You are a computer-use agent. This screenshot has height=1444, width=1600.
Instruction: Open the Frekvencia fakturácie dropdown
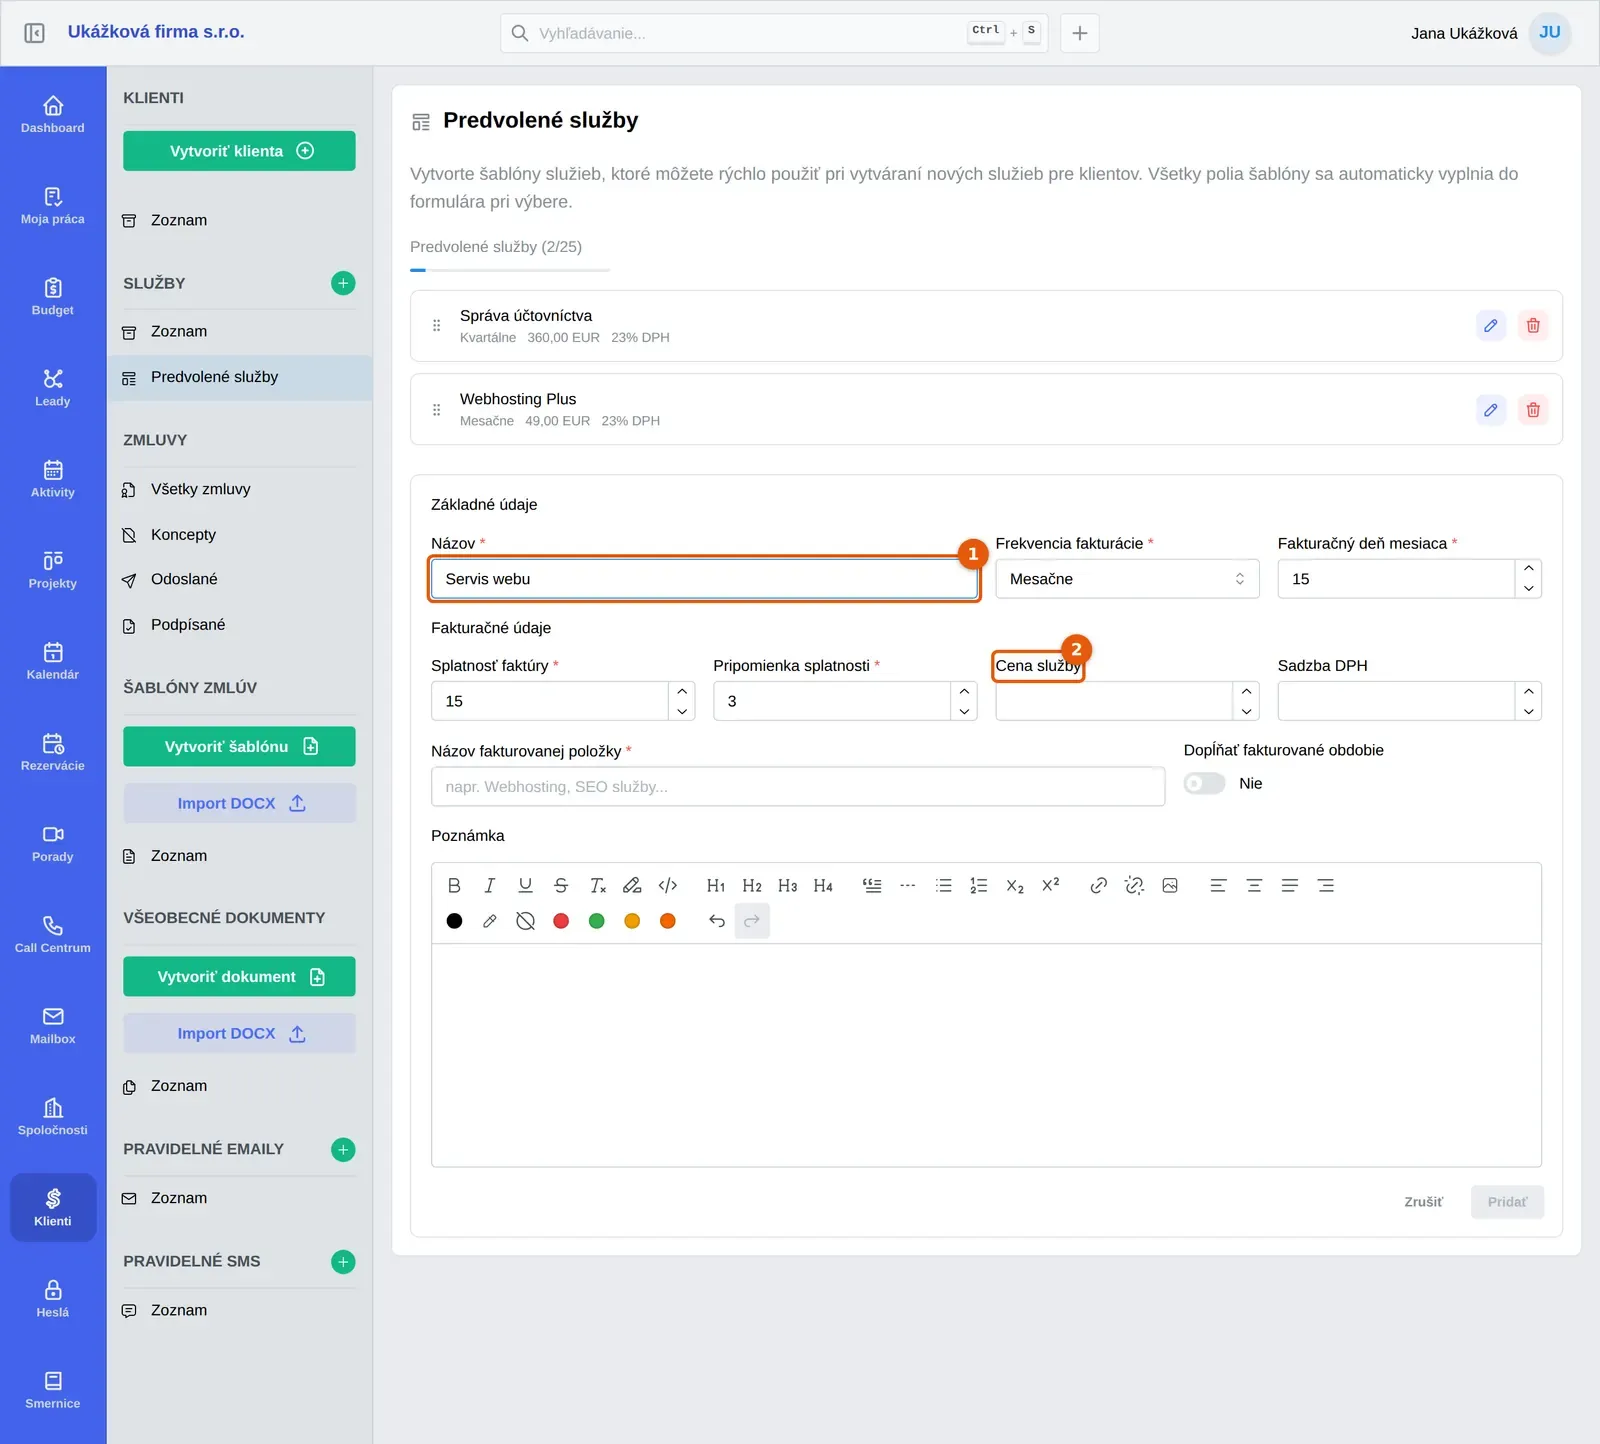tap(1127, 579)
